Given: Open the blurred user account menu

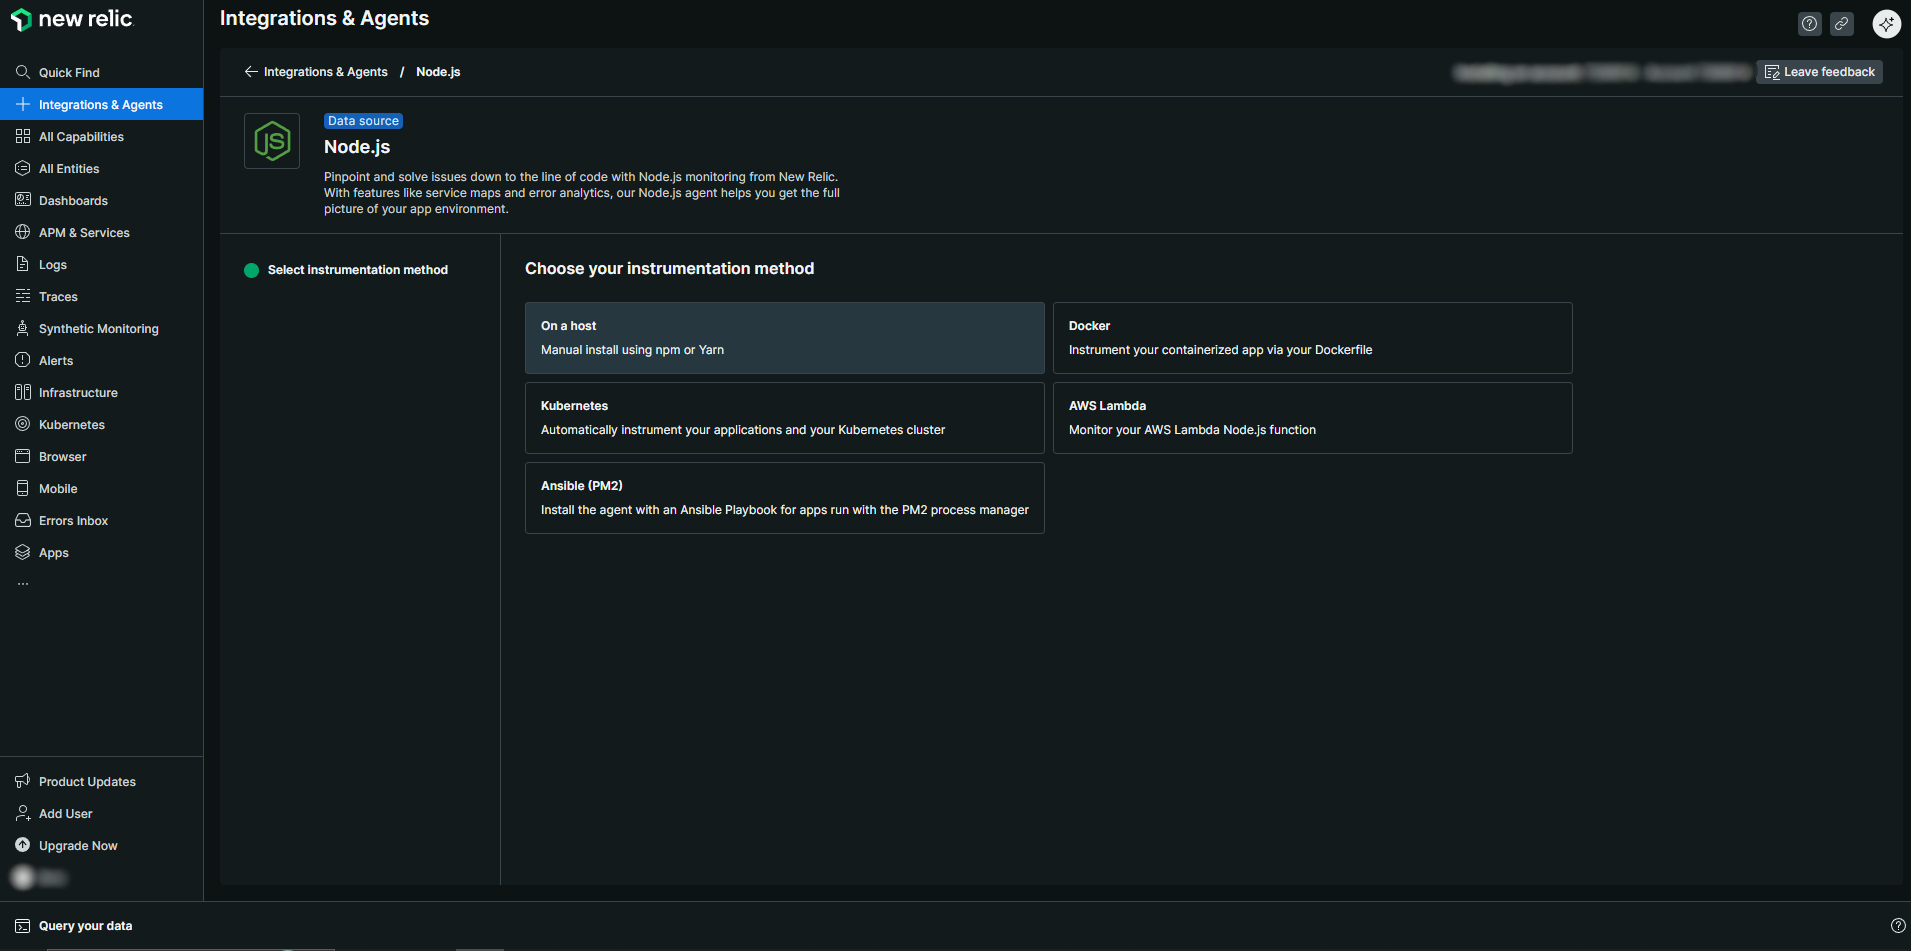Looking at the screenshot, I should click(x=40, y=878).
